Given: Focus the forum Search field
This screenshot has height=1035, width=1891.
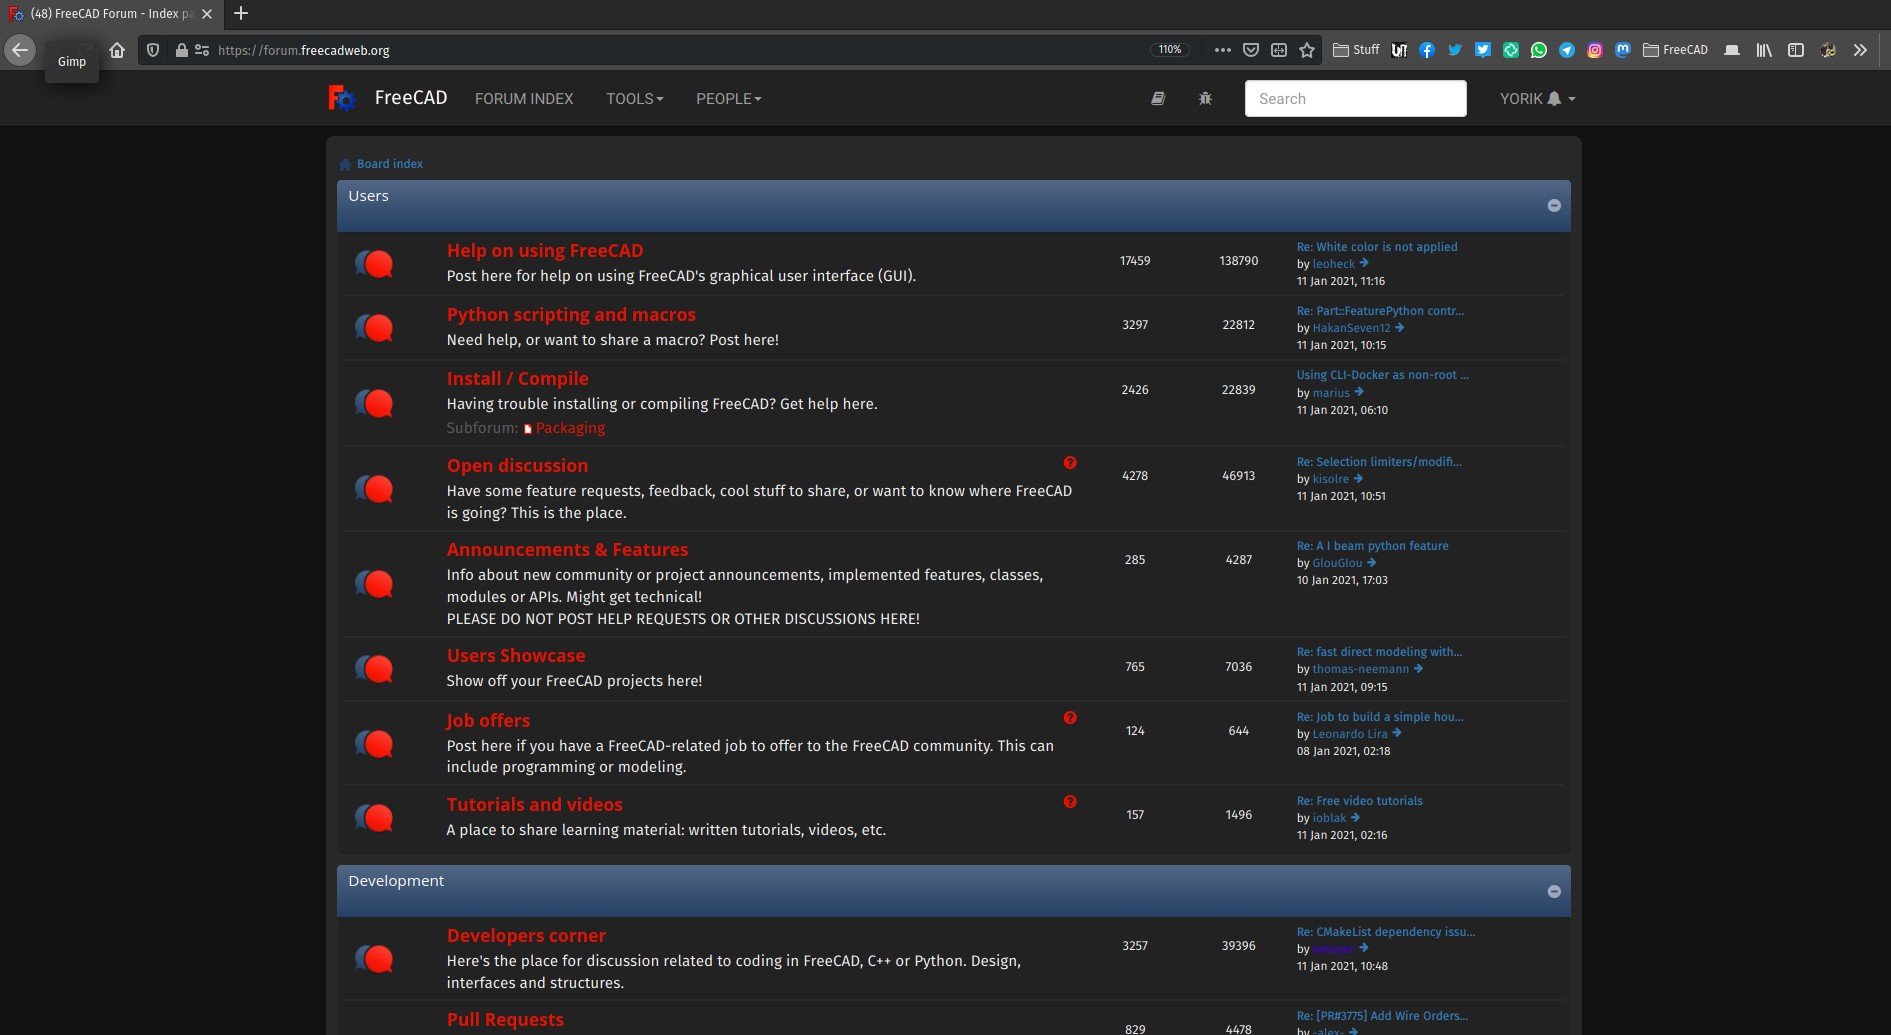Looking at the screenshot, I should 1355,98.
